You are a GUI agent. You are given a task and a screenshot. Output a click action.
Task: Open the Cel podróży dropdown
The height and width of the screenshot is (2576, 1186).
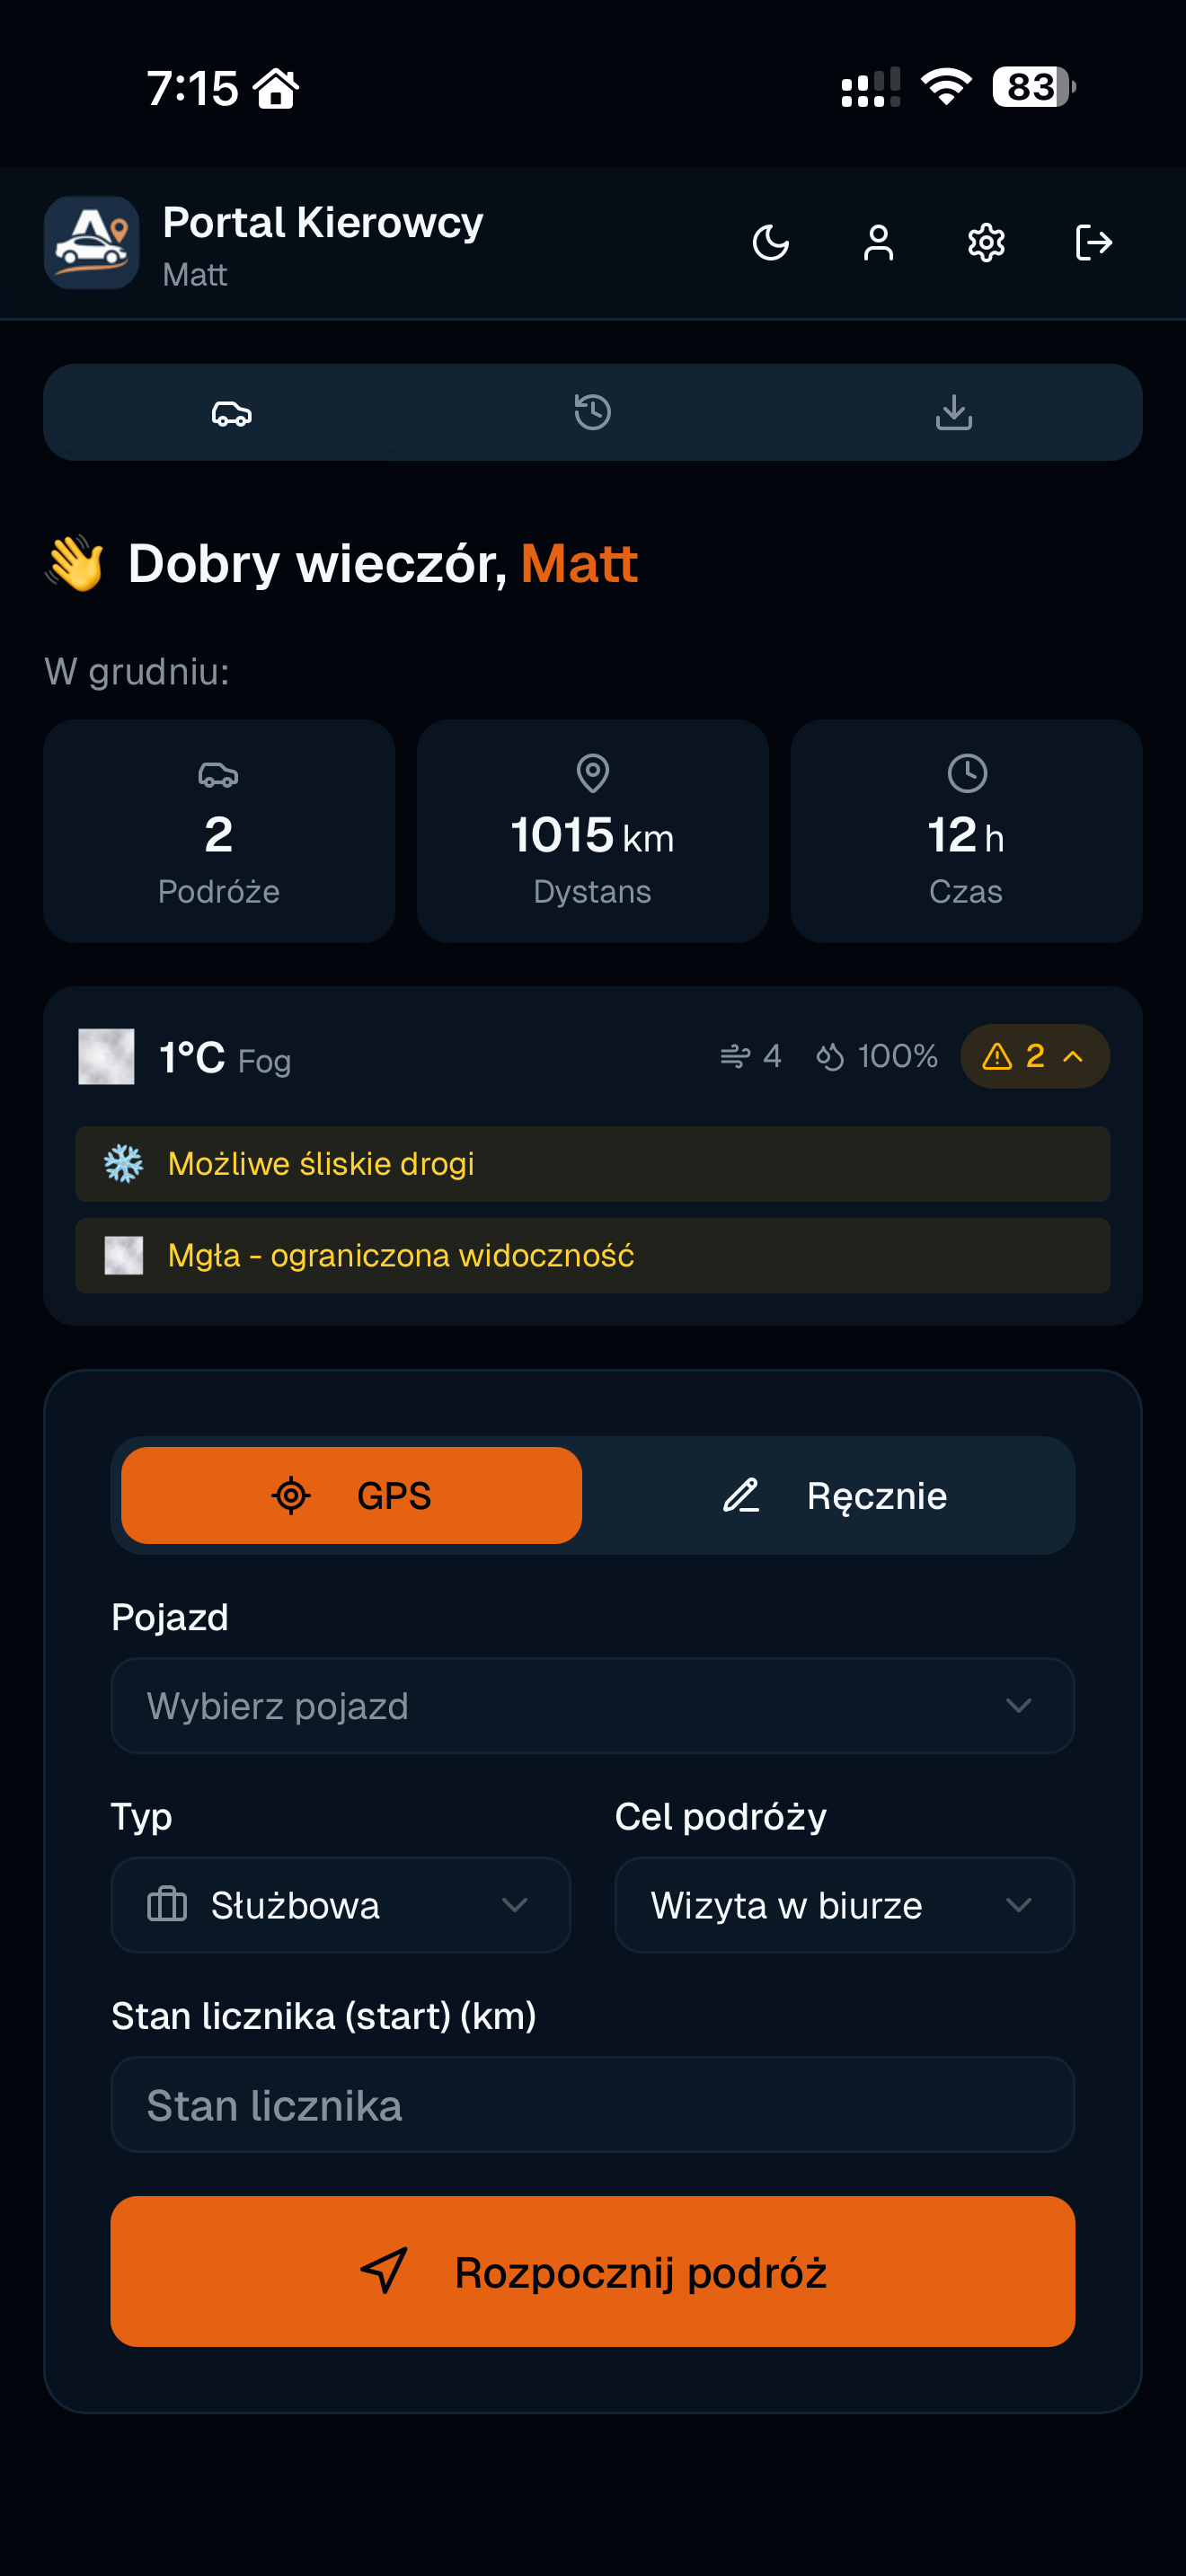pos(844,1905)
